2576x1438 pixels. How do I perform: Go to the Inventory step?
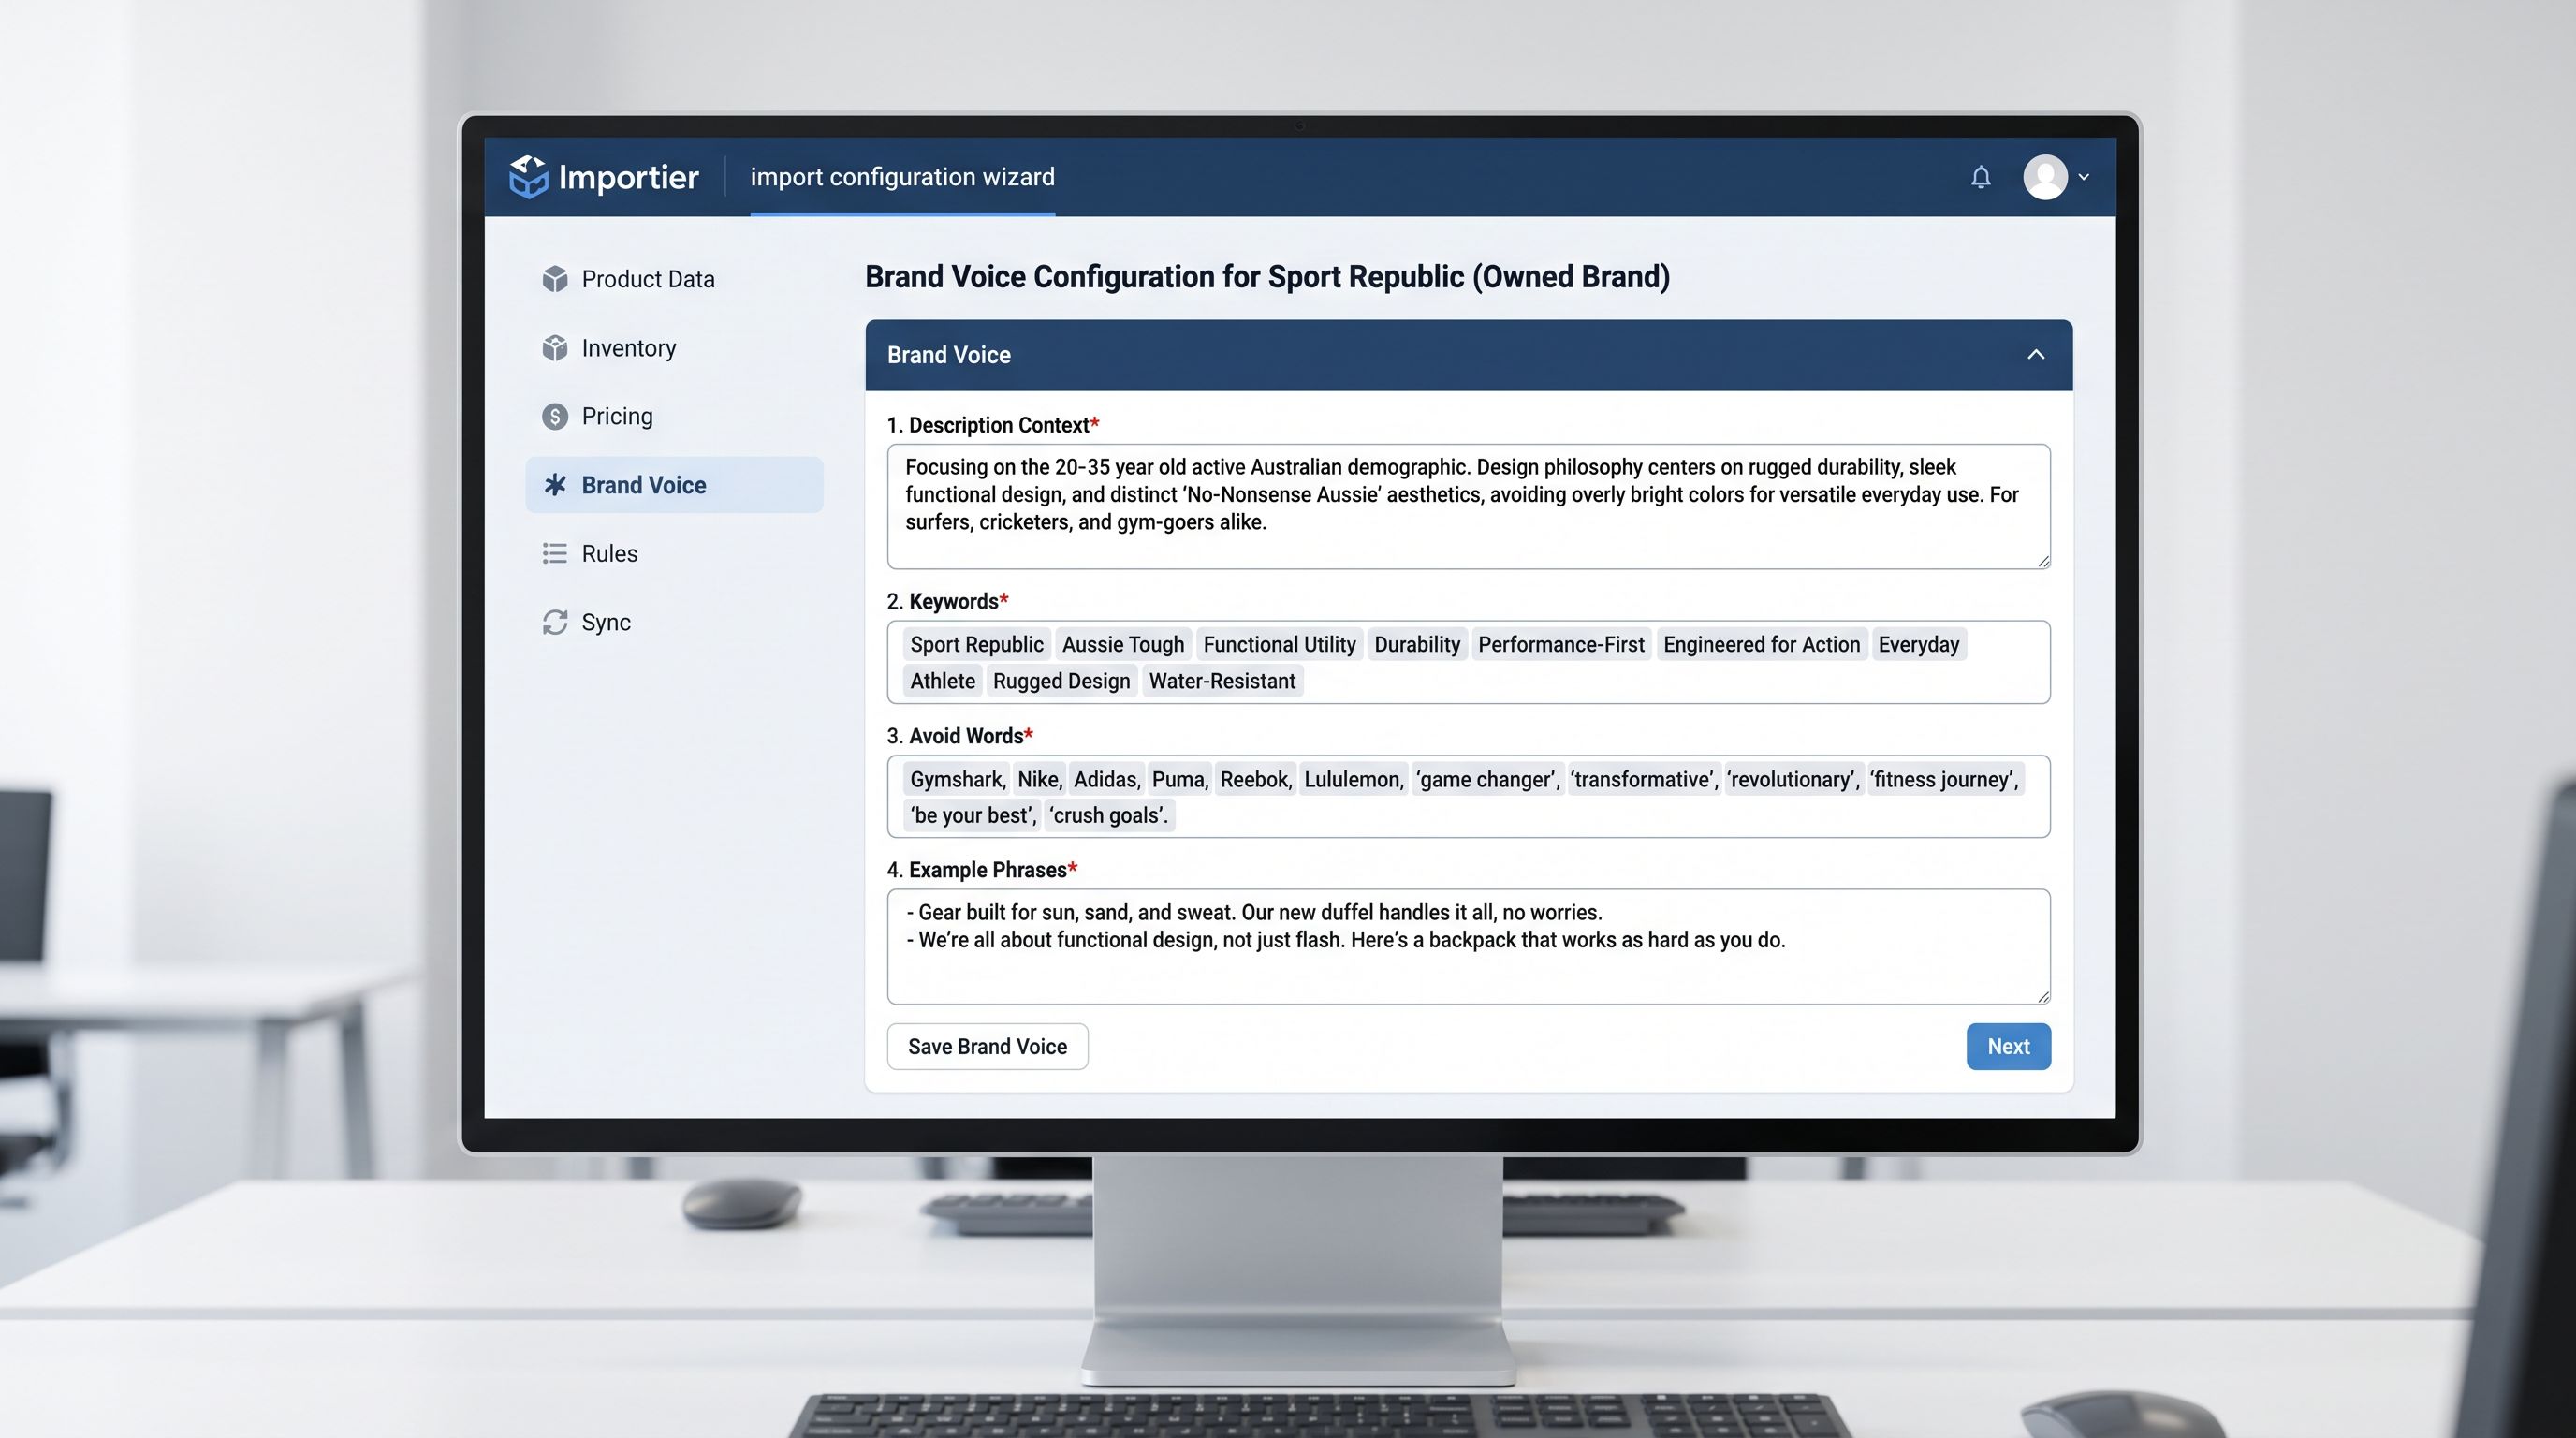674,348
